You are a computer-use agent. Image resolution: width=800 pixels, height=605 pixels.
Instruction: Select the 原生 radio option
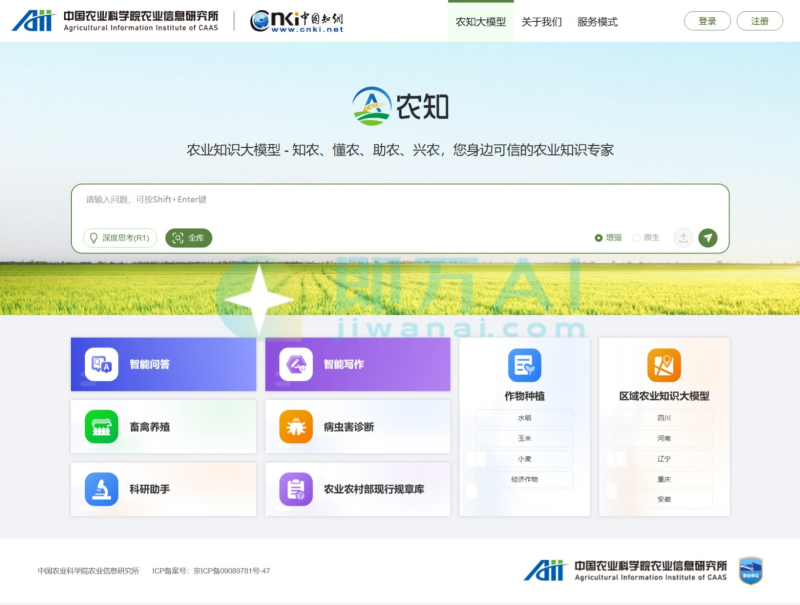point(637,238)
